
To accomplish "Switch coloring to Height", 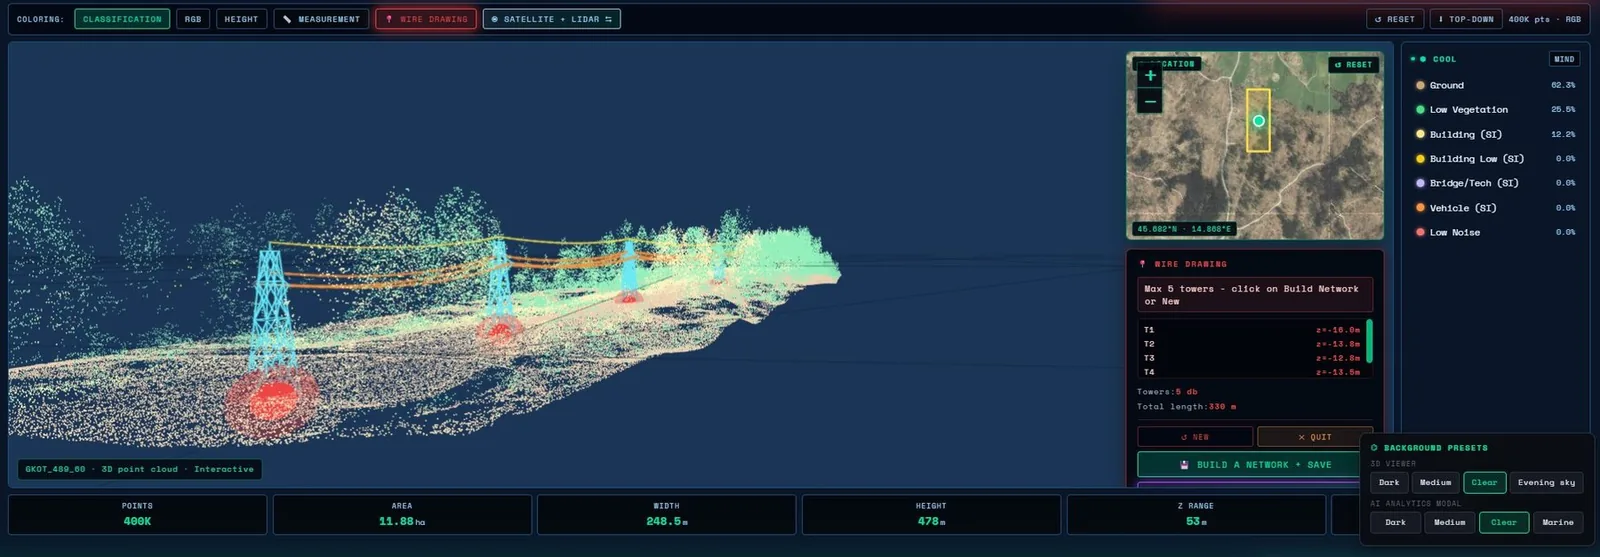I will click(x=241, y=19).
